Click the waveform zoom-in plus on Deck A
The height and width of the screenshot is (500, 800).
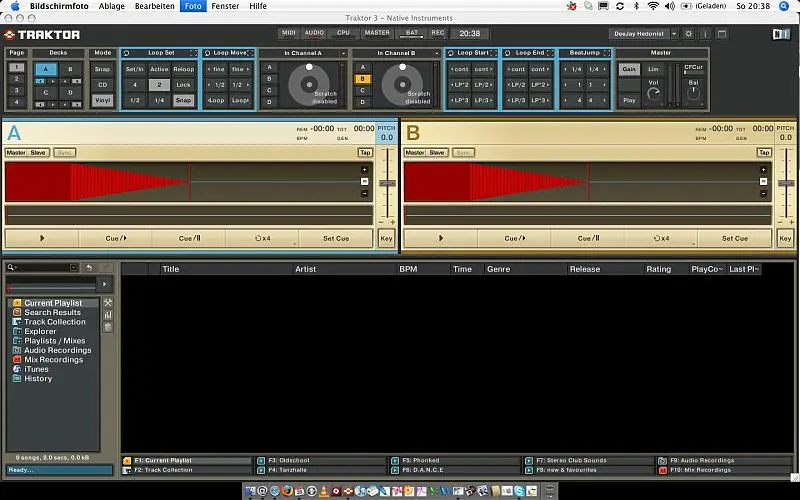364,170
